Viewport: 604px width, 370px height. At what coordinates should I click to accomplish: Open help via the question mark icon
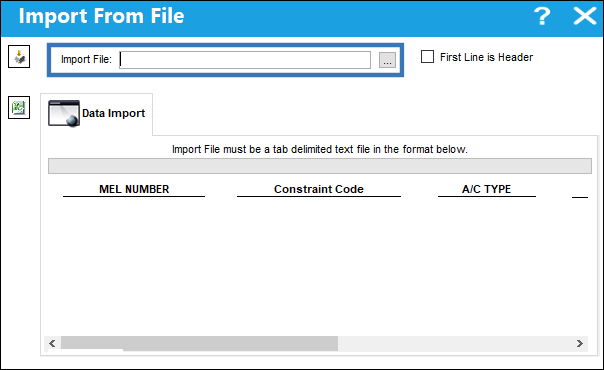tap(542, 17)
